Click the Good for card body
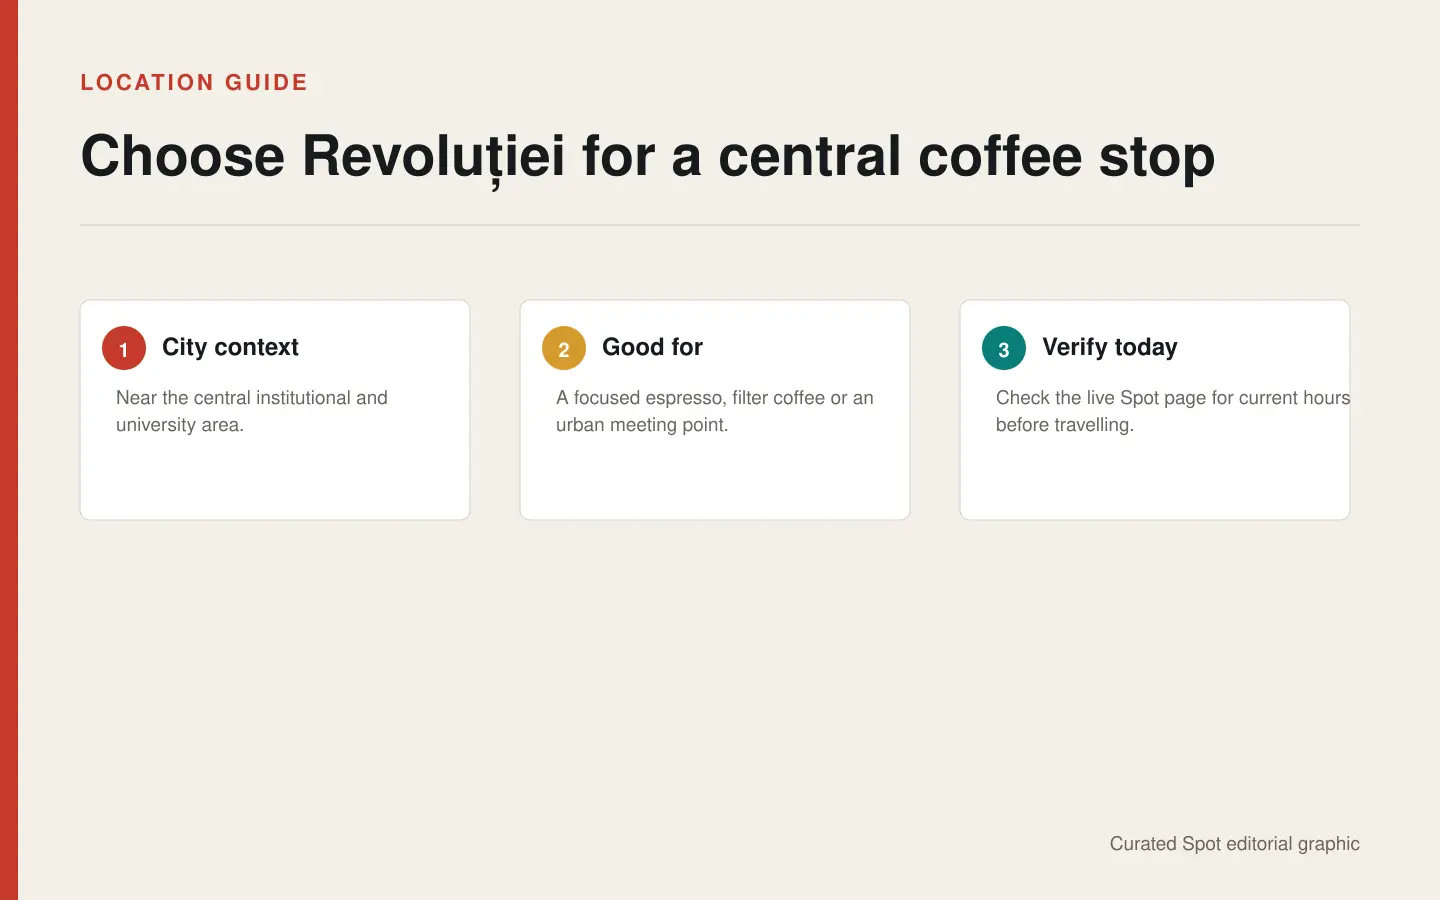This screenshot has width=1440, height=900. point(715,410)
